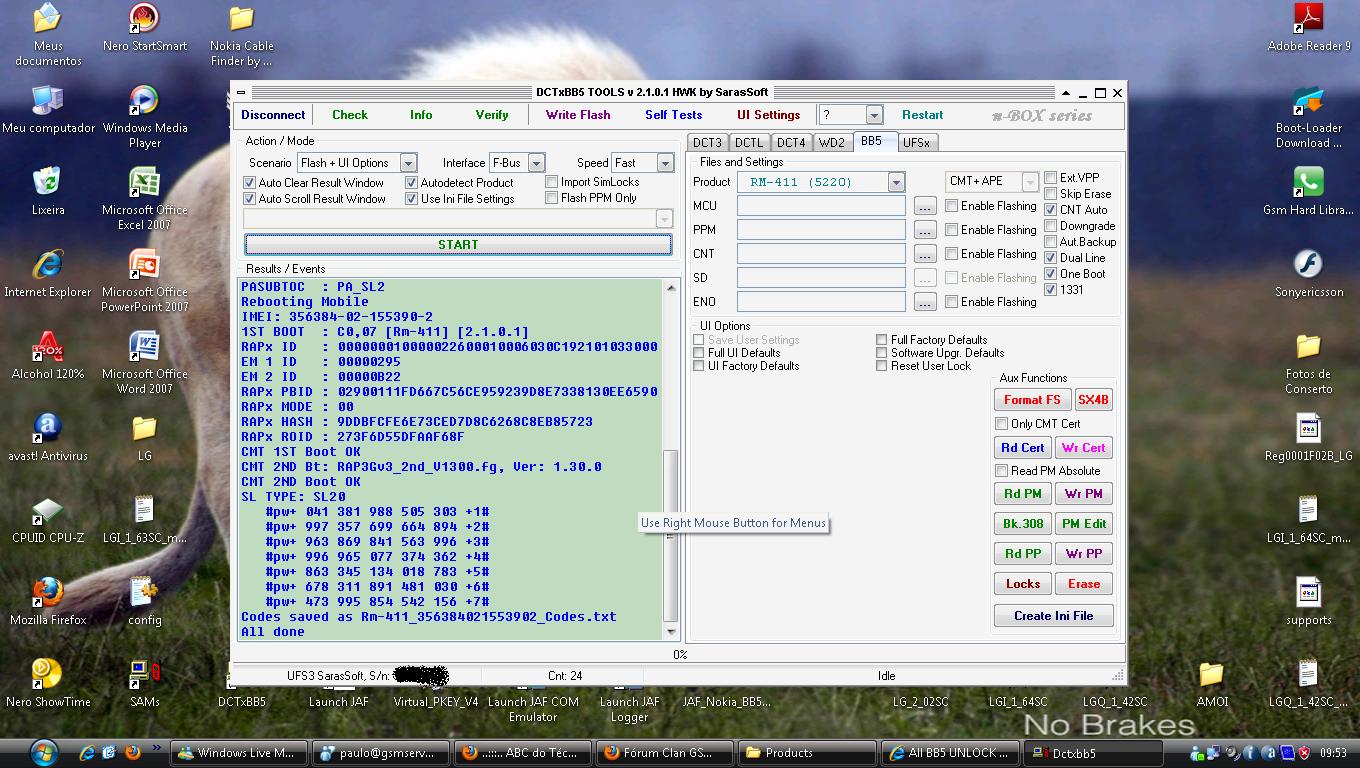
Task: Click the Rd Cert button
Action: click(1022, 448)
